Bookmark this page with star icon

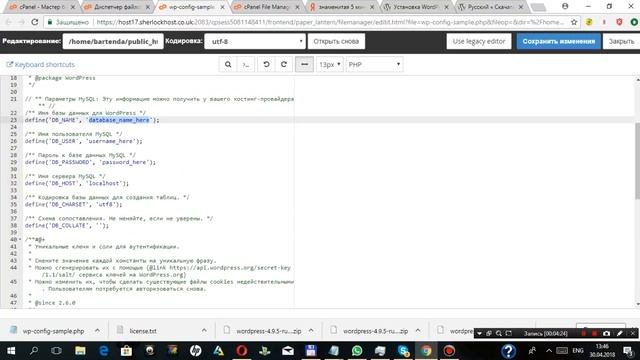tap(574, 22)
